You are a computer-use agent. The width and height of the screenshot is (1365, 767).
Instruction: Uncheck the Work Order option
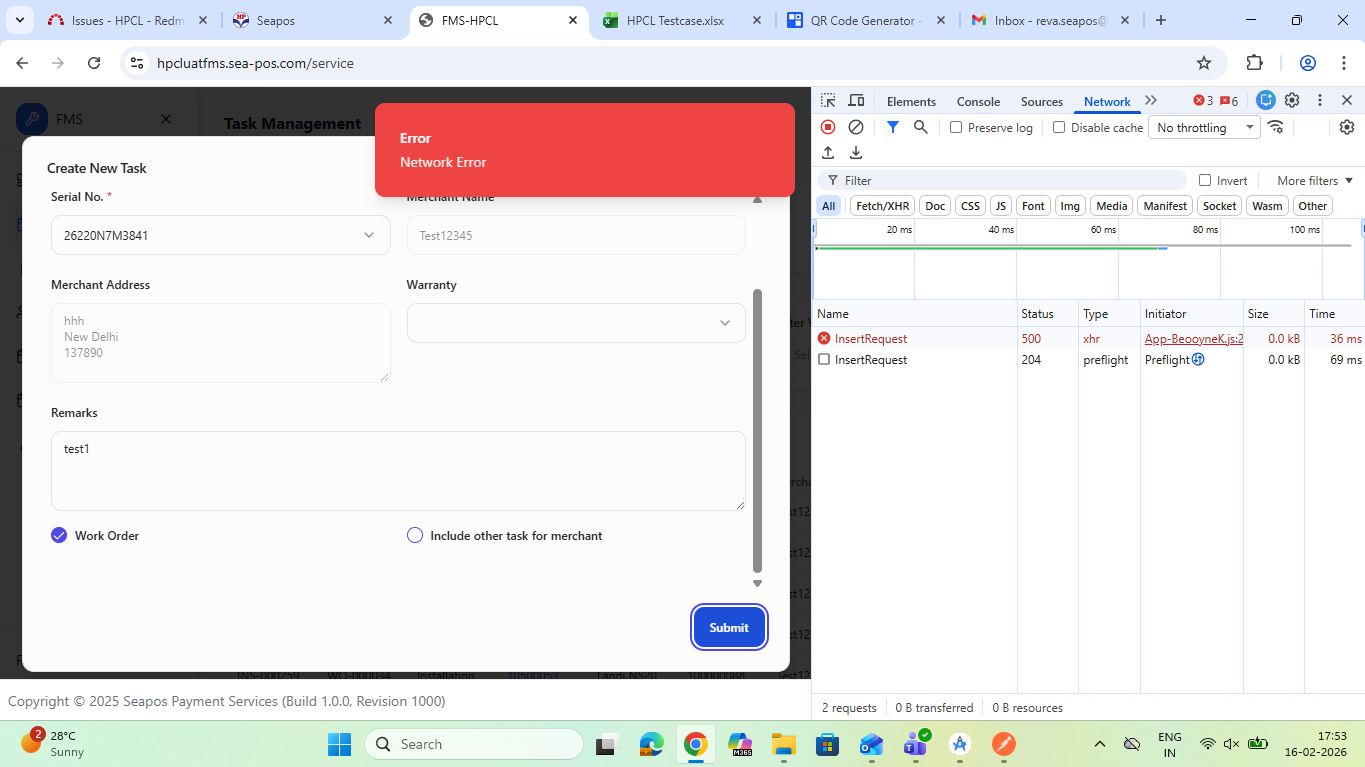(59, 535)
